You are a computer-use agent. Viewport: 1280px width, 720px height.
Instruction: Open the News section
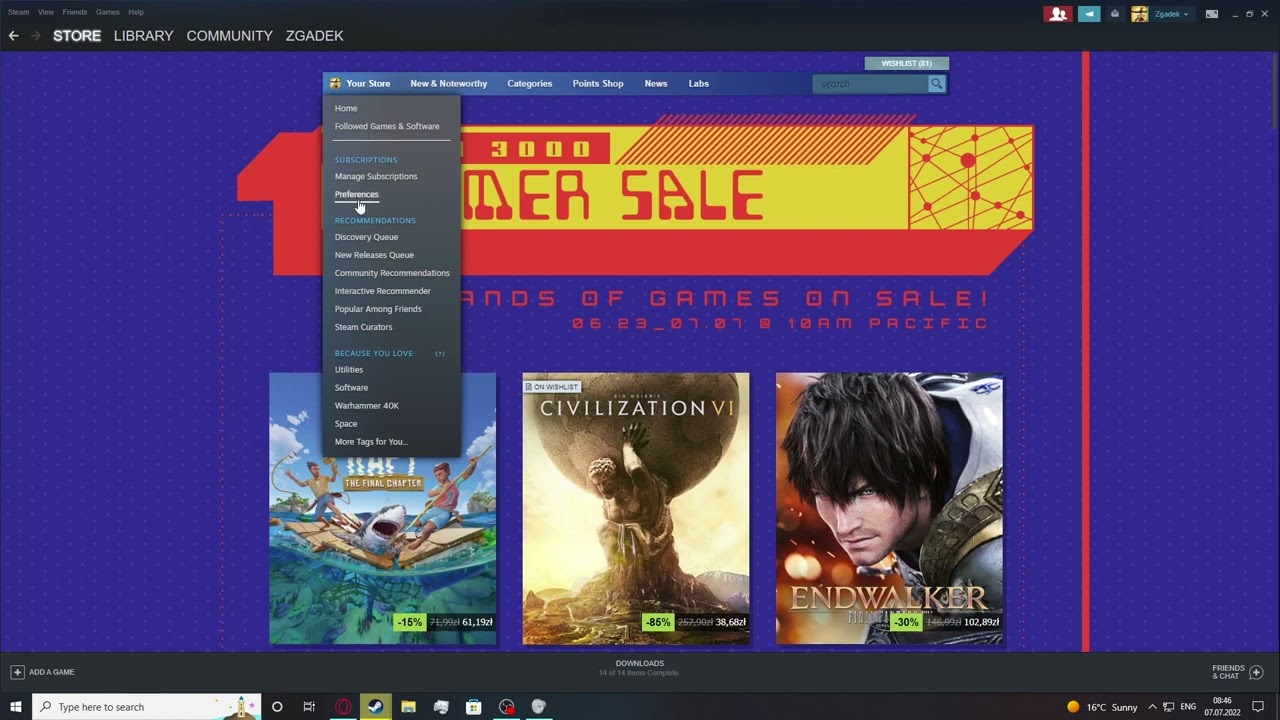click(656, 84)
